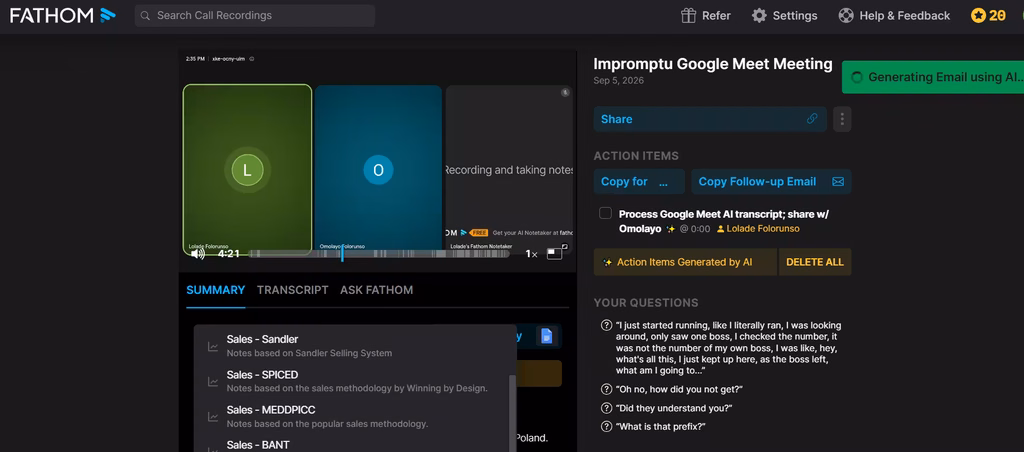Click Copy Follow-up Email button
The height and width of the screenshot is (452, 1024).
point(771,182)
